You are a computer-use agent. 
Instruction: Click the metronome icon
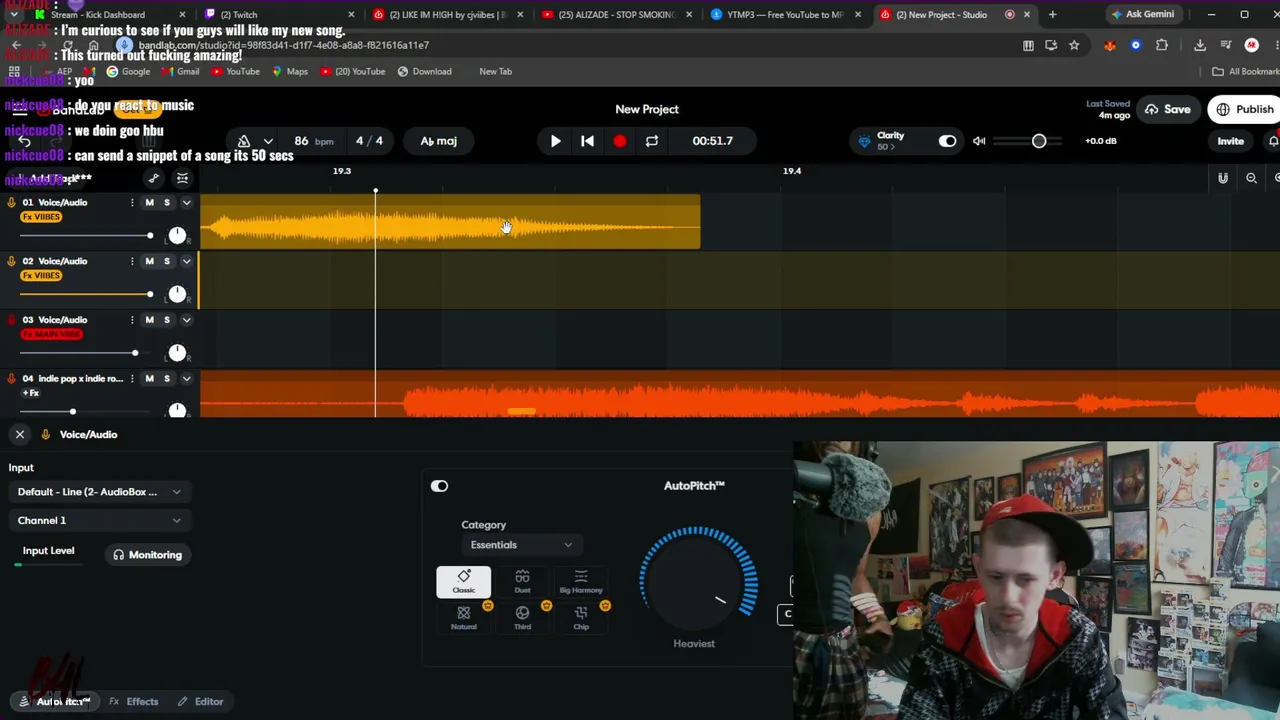pos(244,141)
